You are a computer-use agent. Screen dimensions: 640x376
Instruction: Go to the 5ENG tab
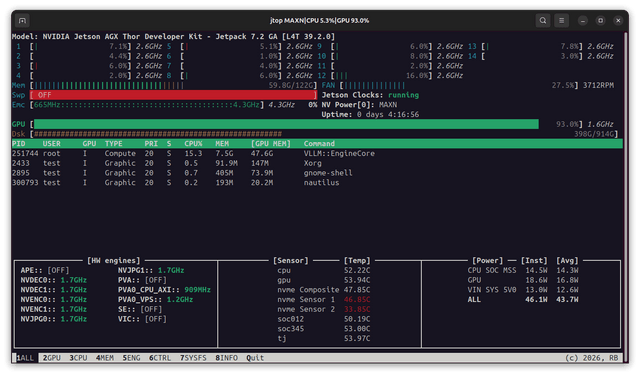[131, 358]
